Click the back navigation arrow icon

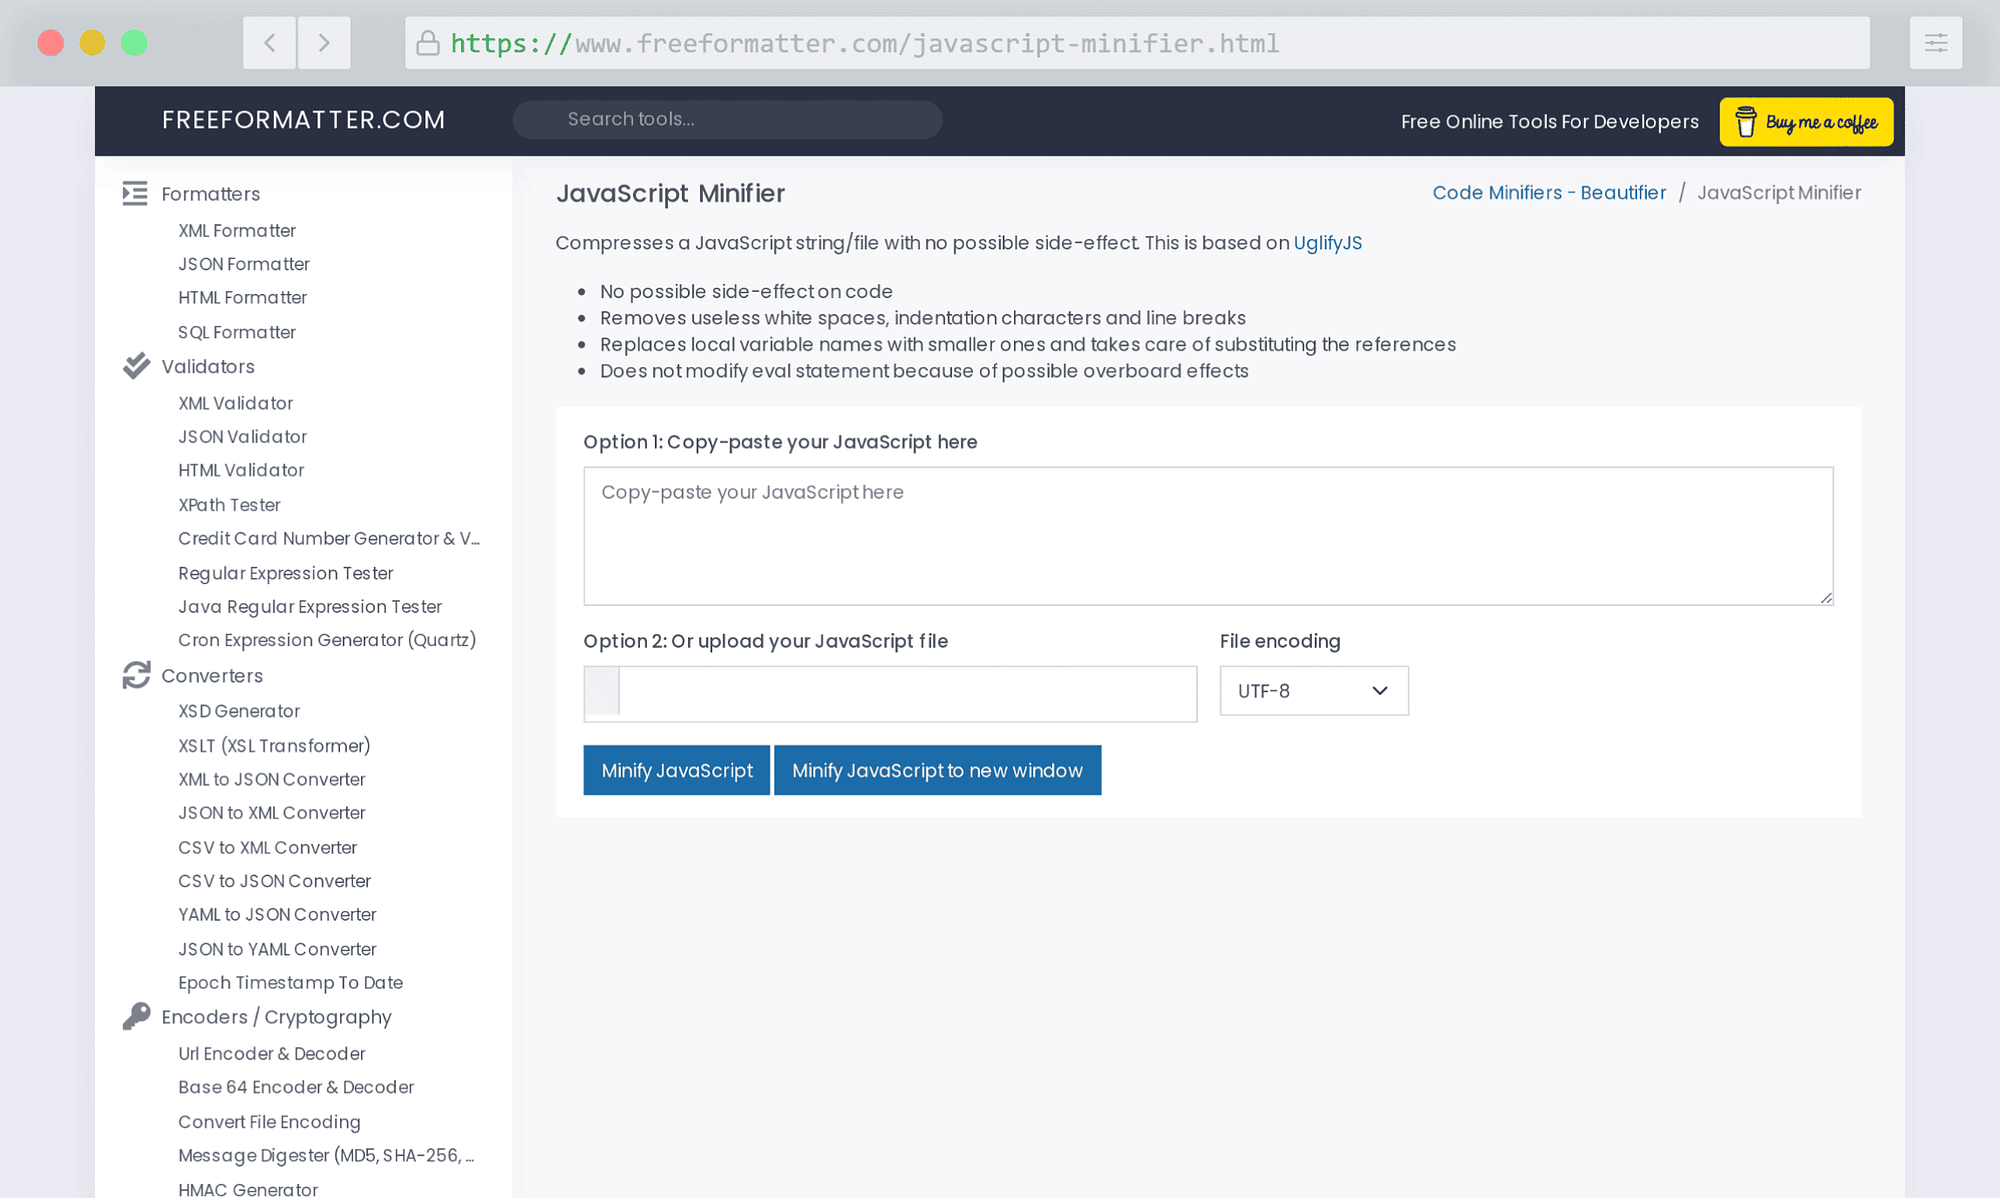(269, 43)
